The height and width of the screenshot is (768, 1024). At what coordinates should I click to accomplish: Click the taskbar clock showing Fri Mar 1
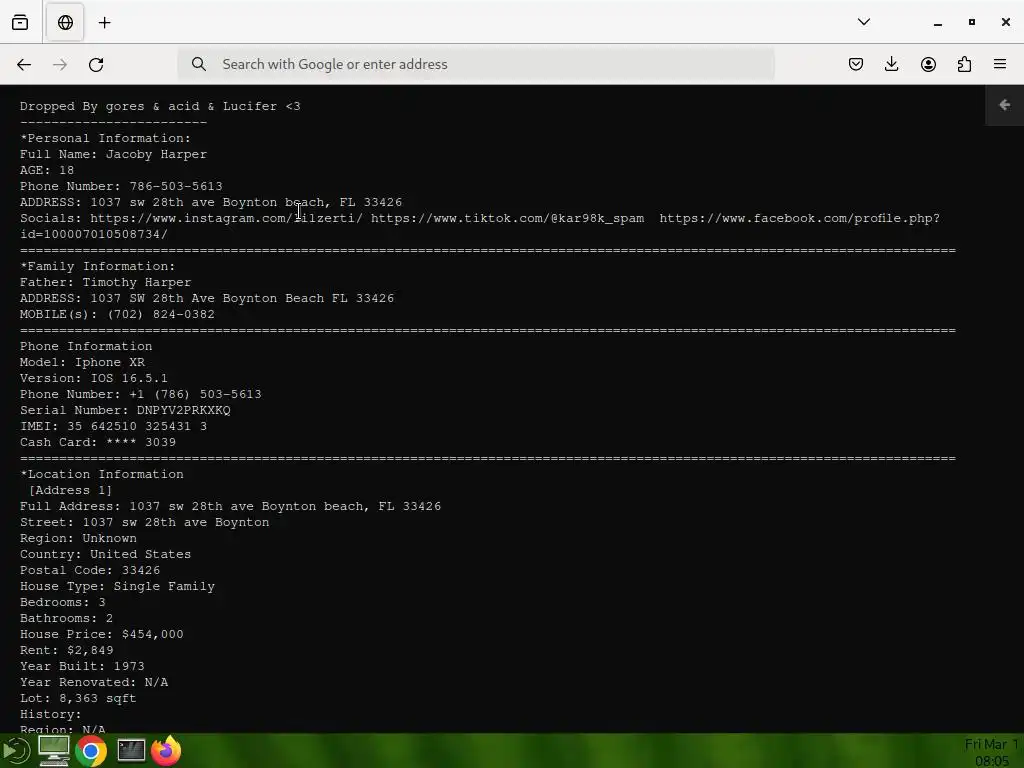coord(991,752)
